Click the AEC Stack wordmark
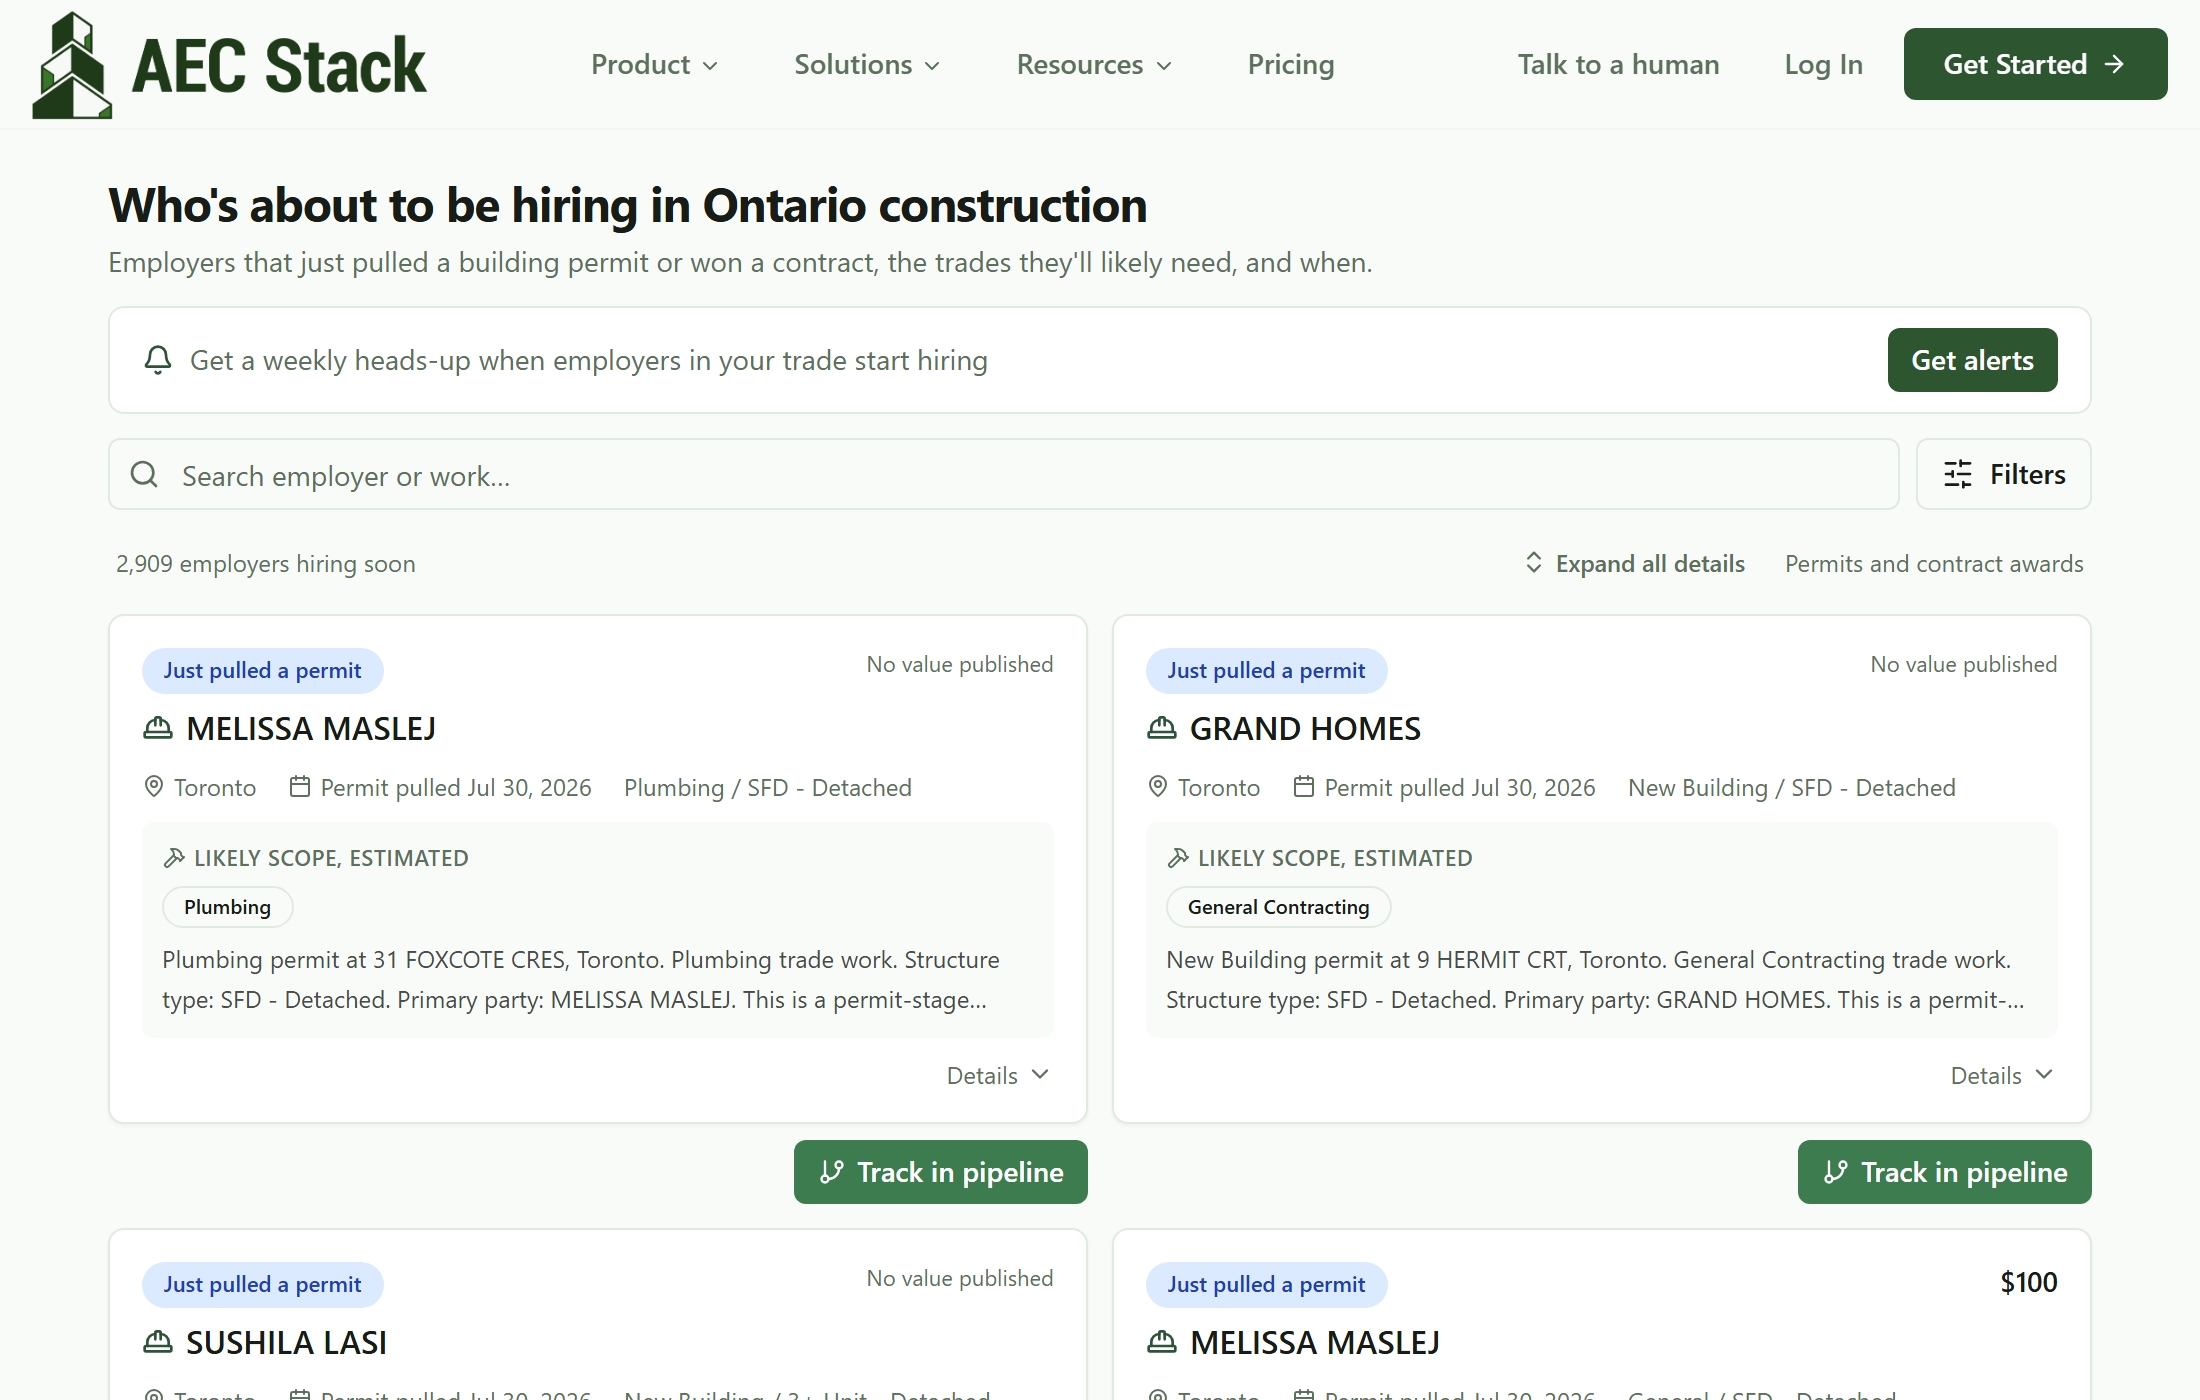Screen dimensions: 2200x1400 pos(279,66)
